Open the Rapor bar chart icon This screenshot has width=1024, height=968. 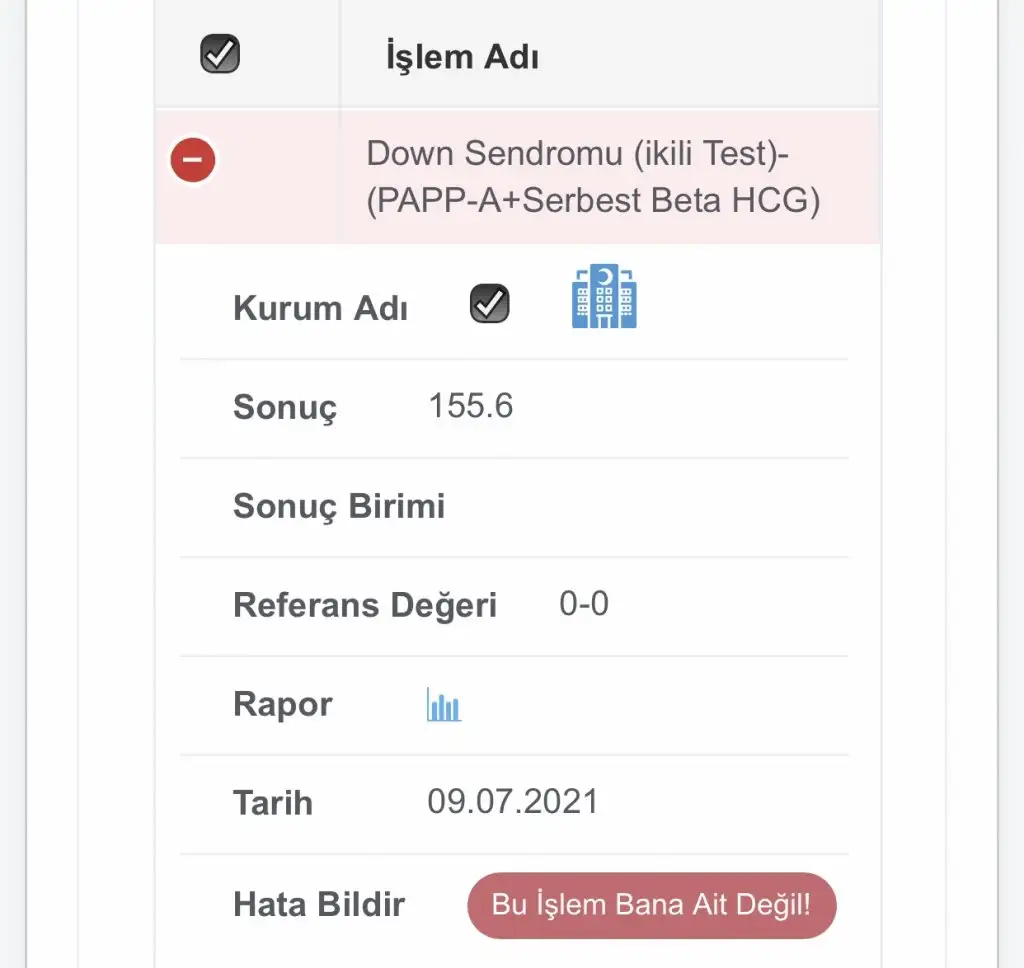coord(443,705)
